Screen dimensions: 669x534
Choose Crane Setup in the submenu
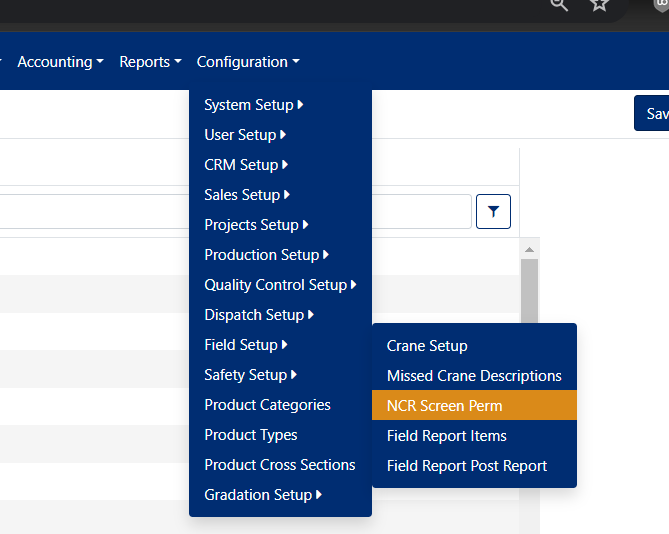coord(474,346)
